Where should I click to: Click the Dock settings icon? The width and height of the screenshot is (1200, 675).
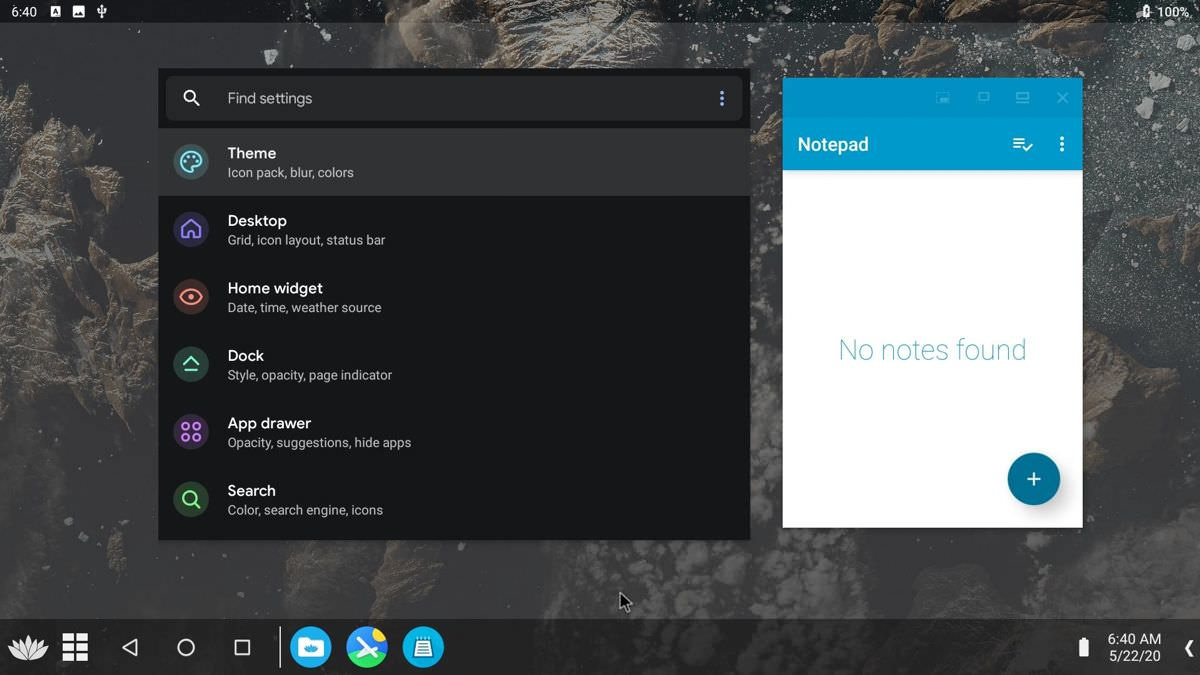191,364
